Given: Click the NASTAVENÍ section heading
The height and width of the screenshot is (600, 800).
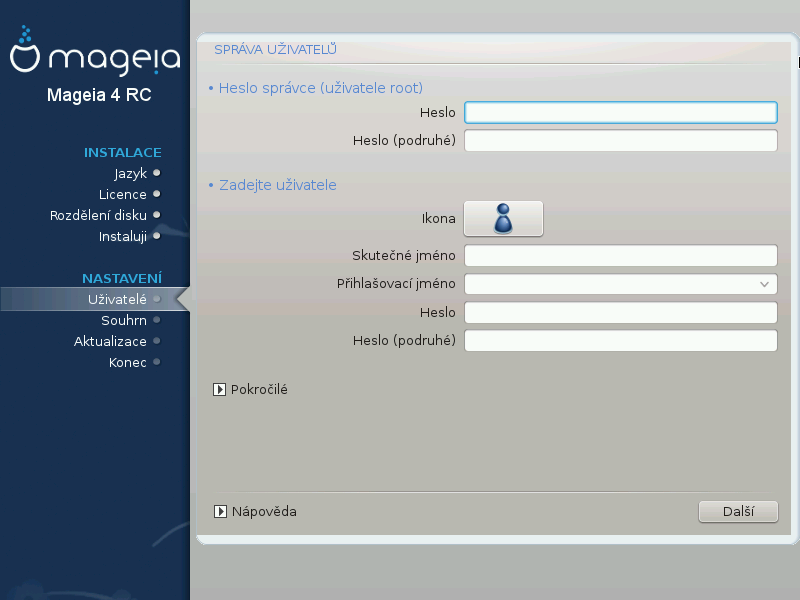Looking at the screenshot, I should [x=122, y=278].
